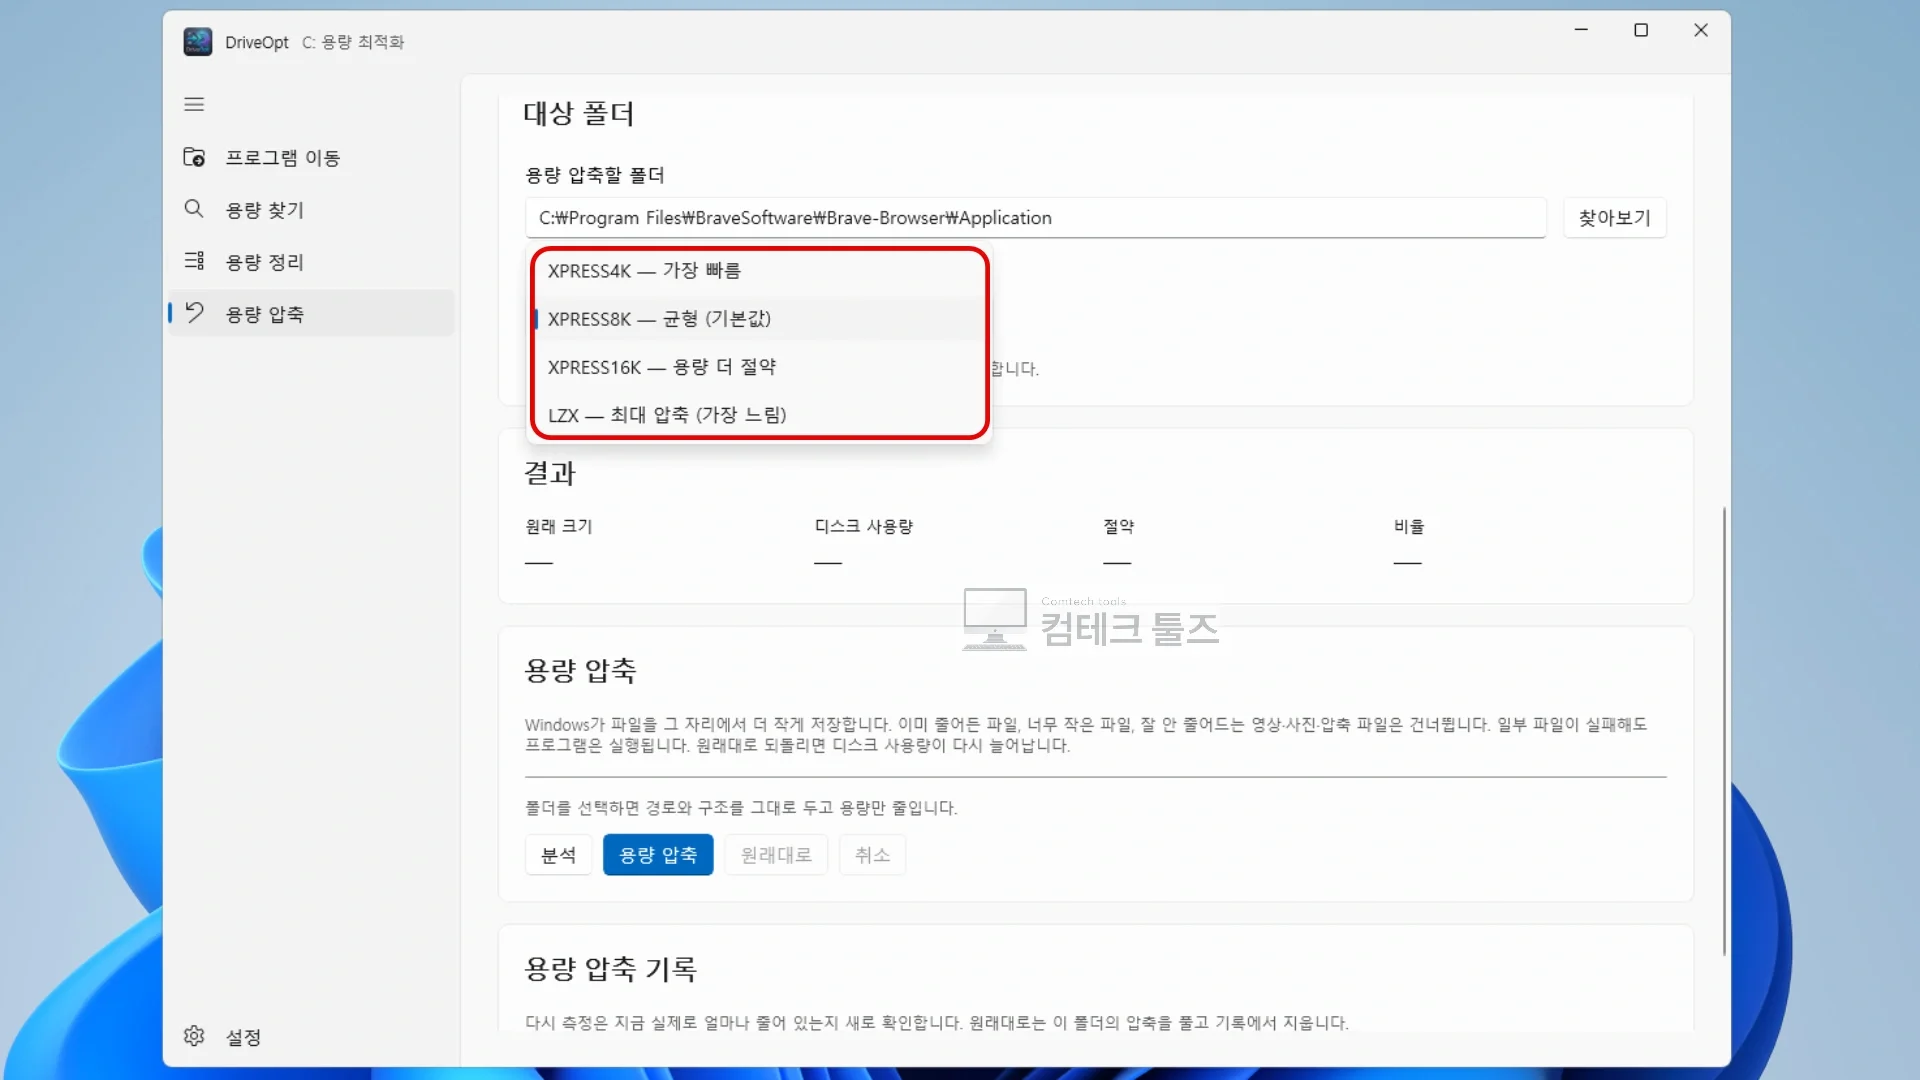
Task: Go to 용량 정리 page
Action: [x=311, y=261]
